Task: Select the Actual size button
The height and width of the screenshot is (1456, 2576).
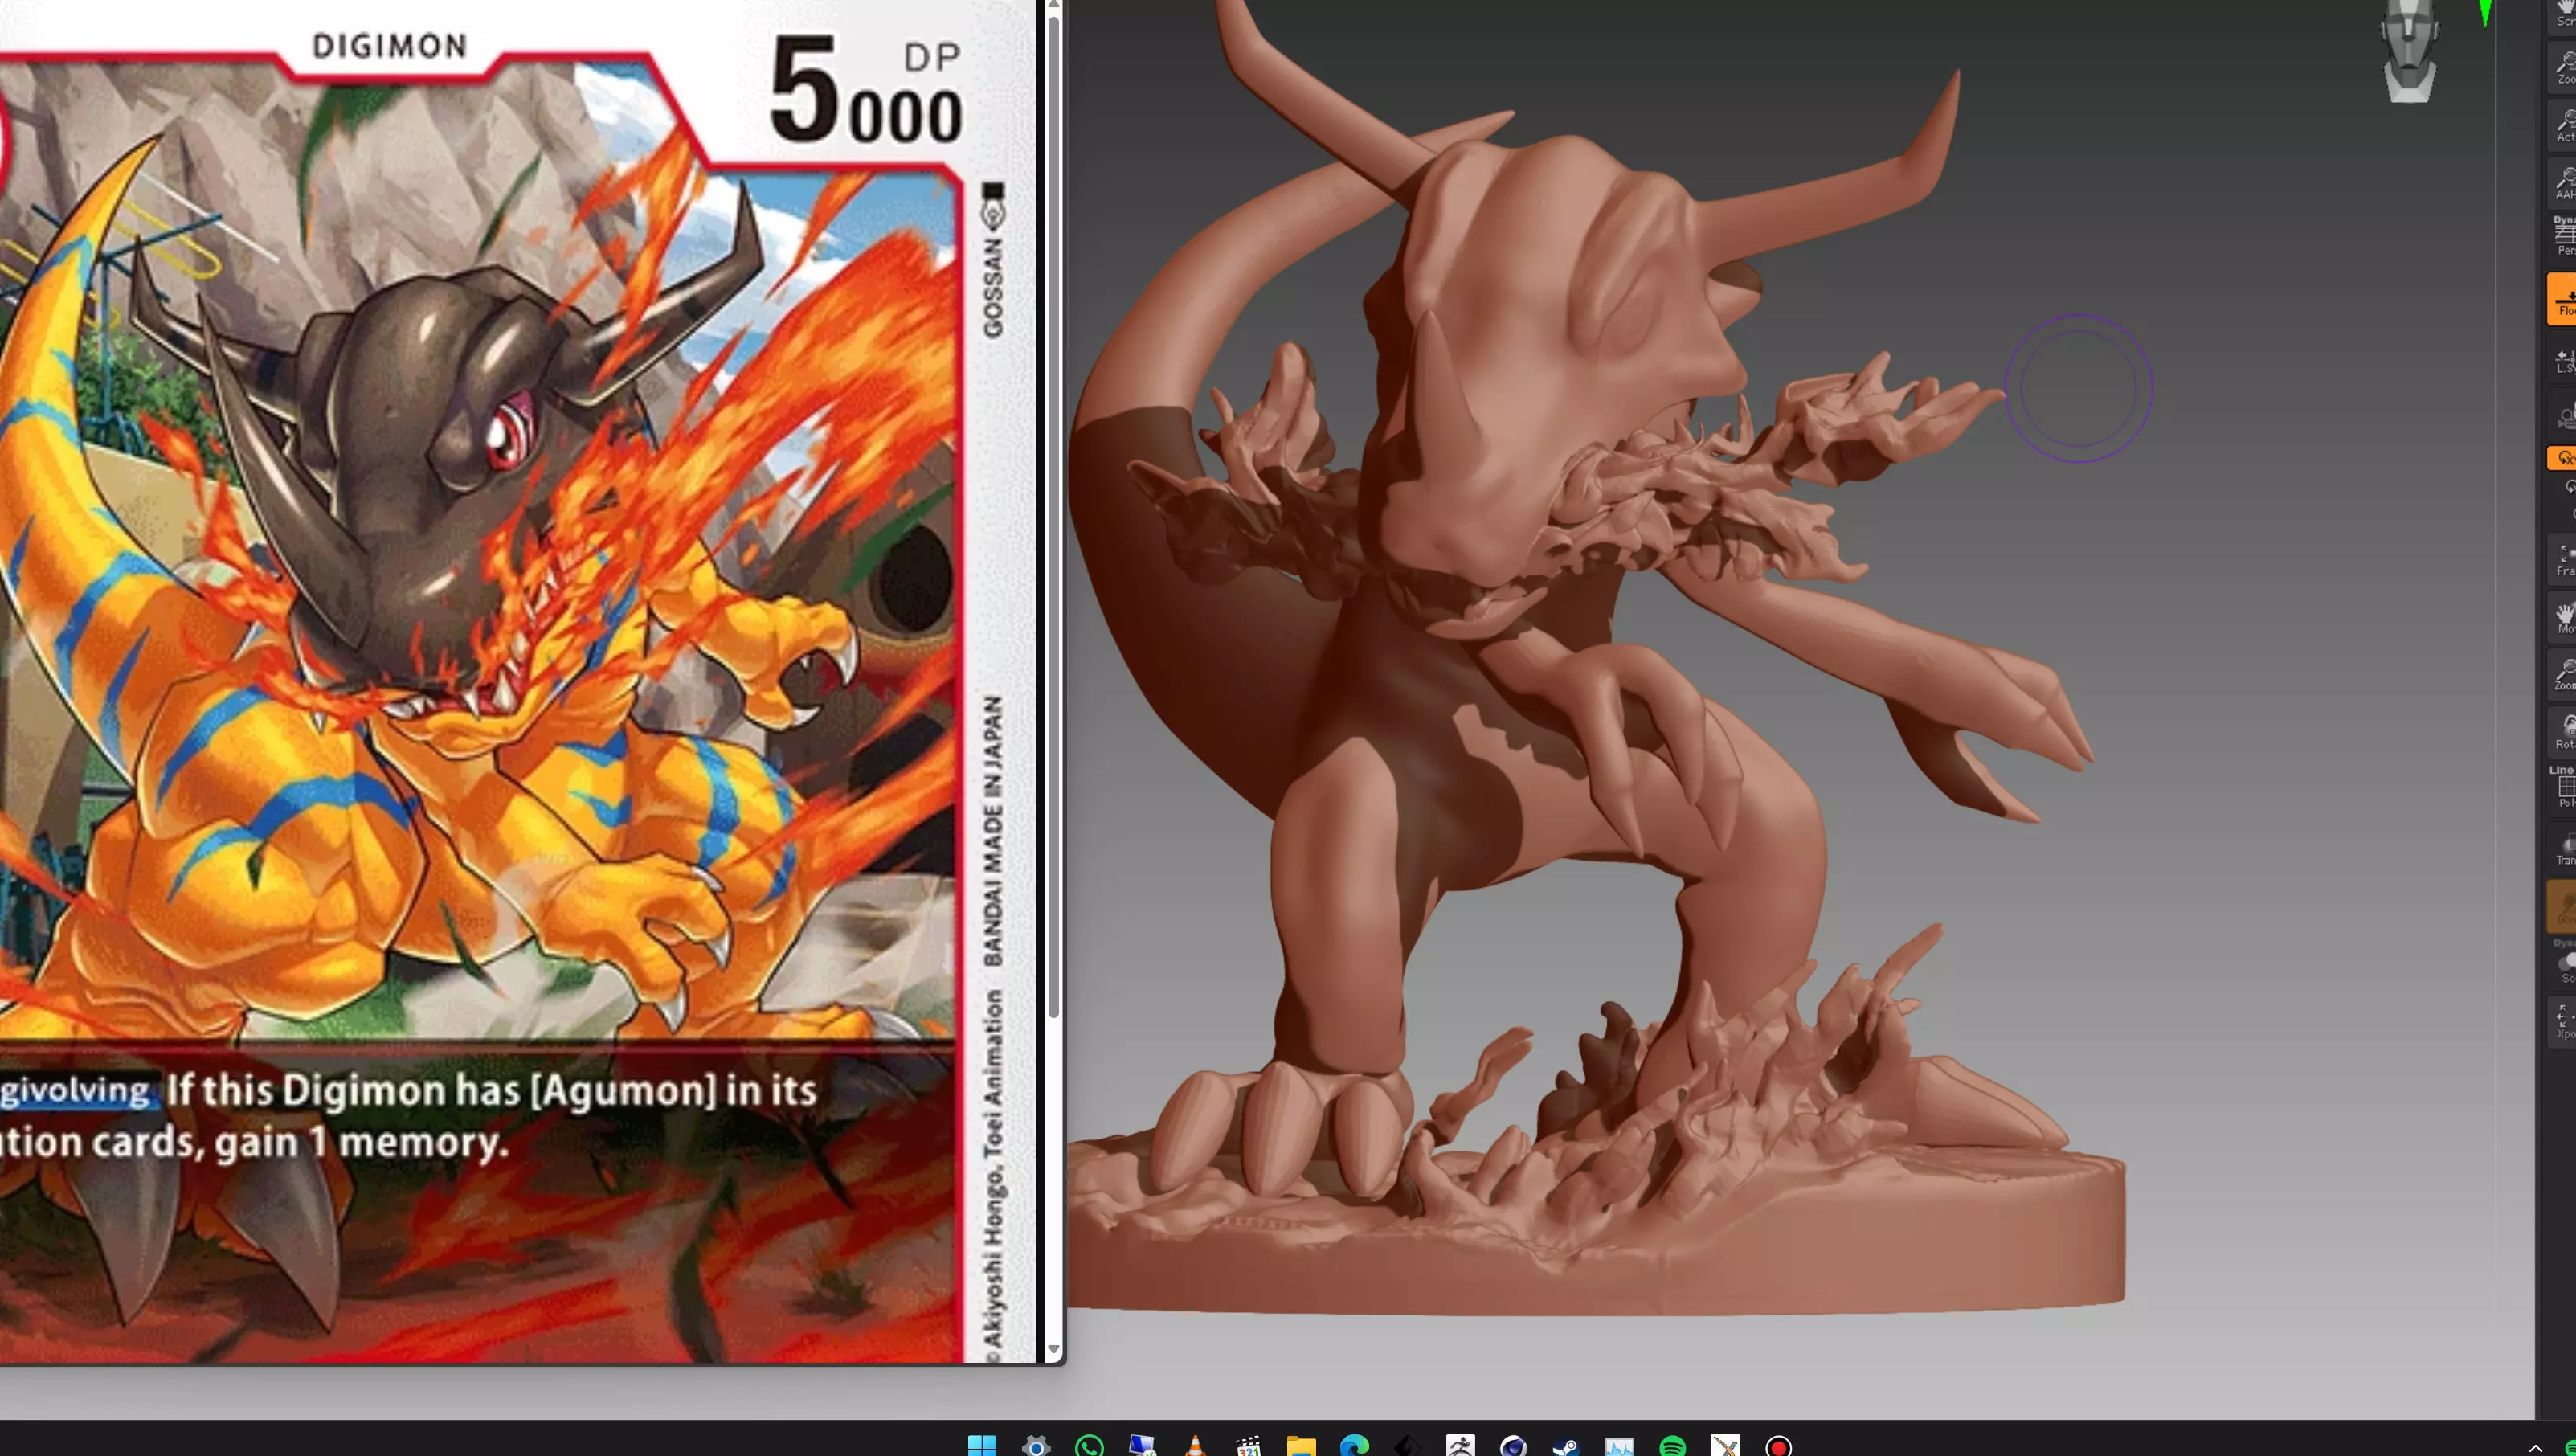Action: pos(2563,125)
